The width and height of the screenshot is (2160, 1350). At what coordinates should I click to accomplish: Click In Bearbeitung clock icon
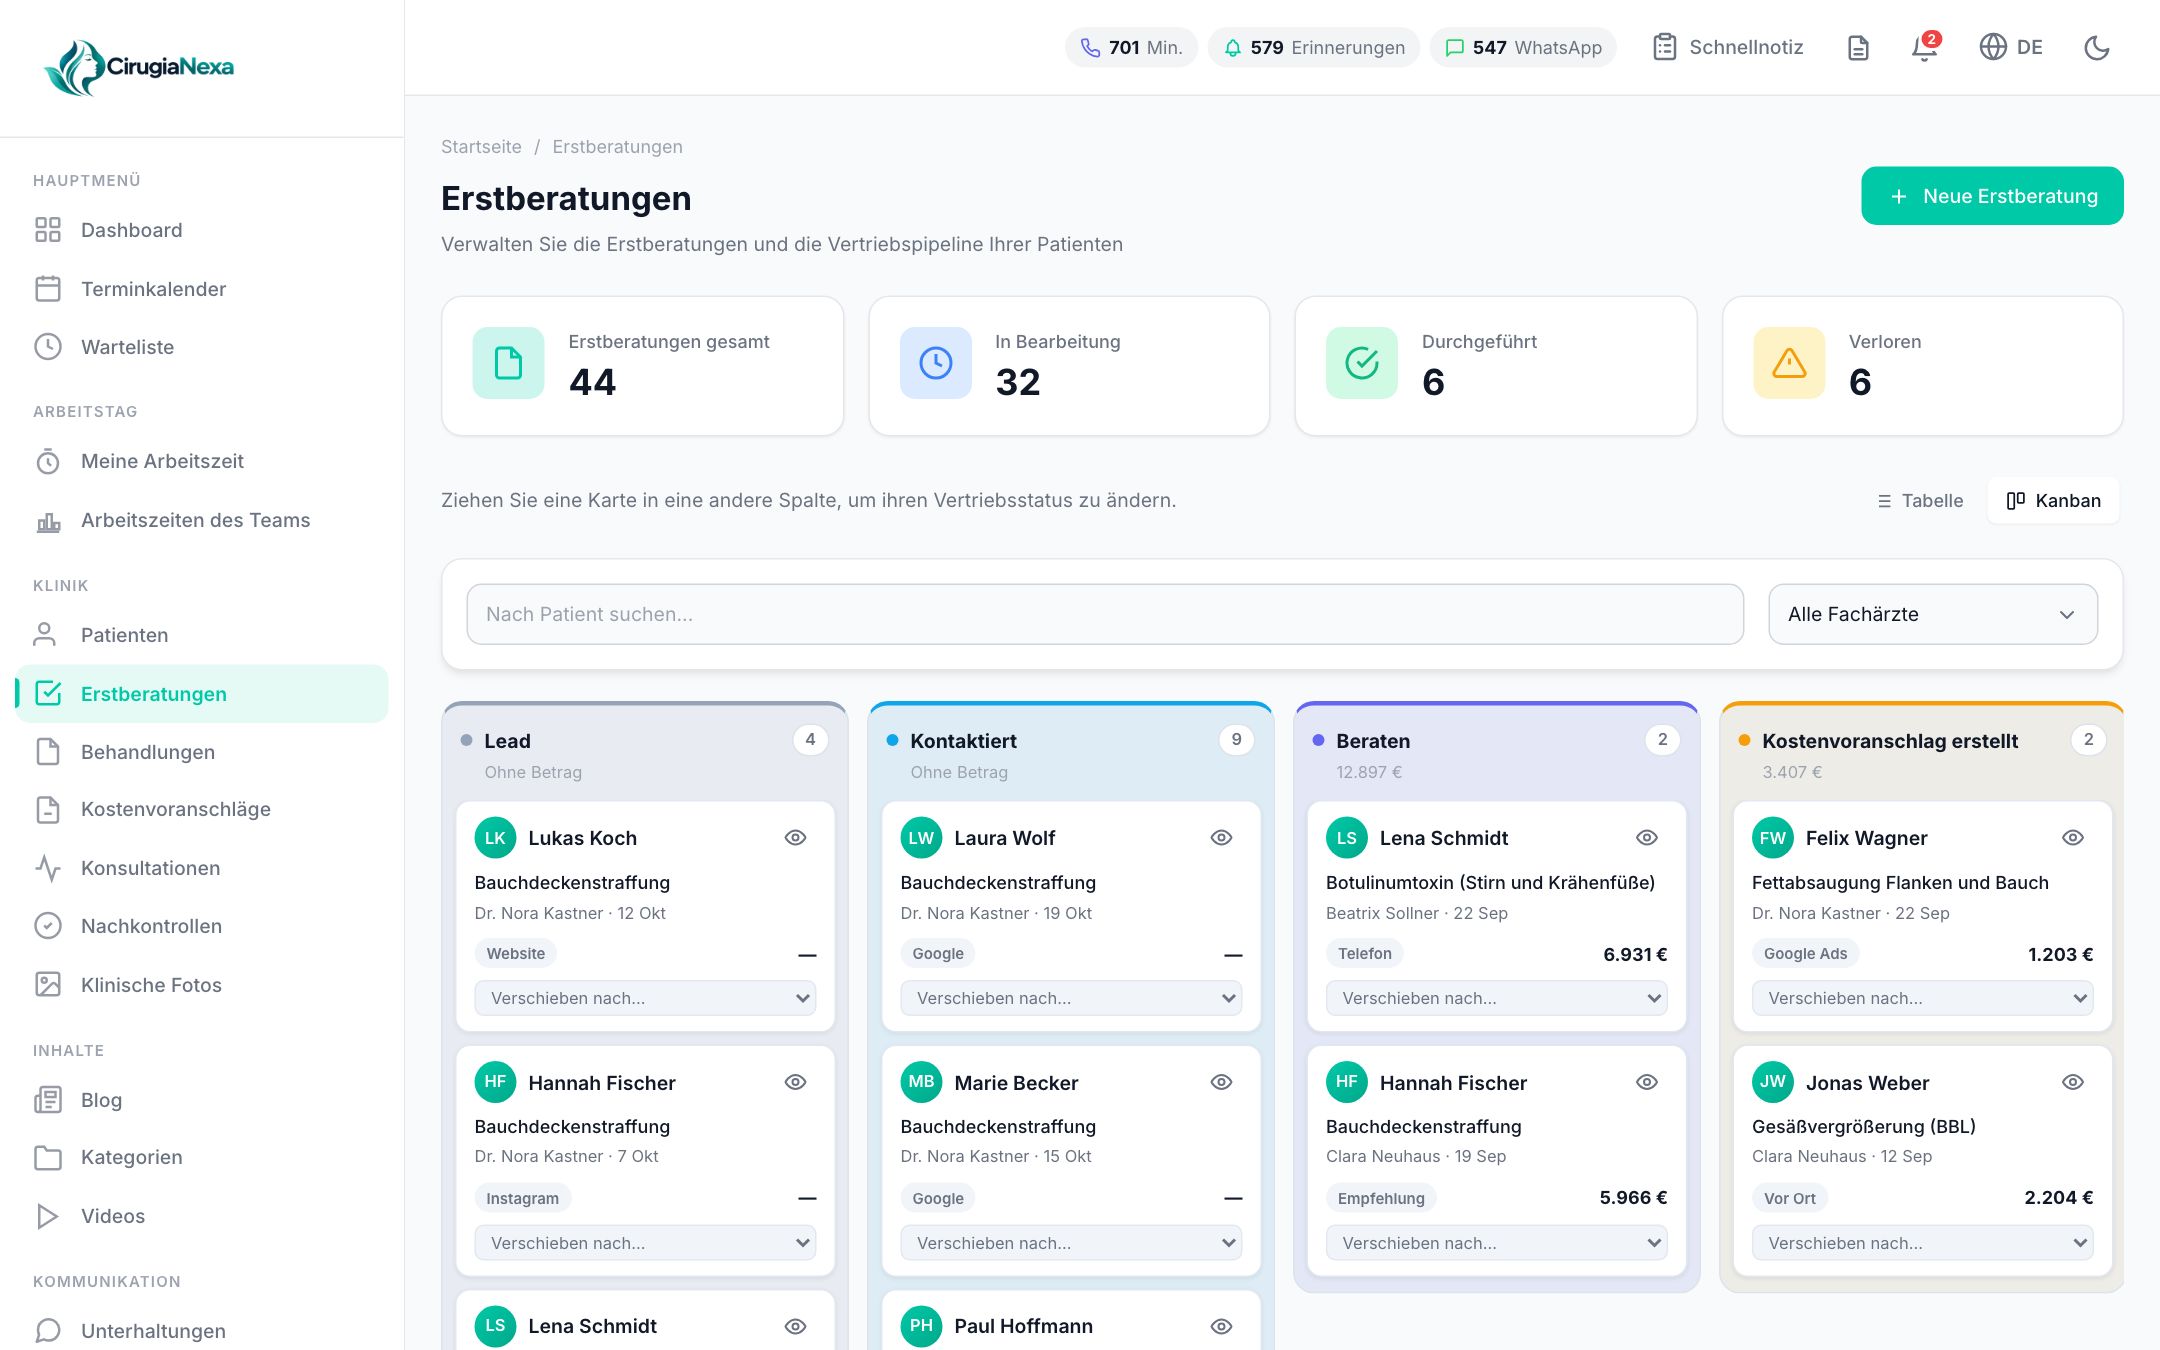[x=935, y=363]
